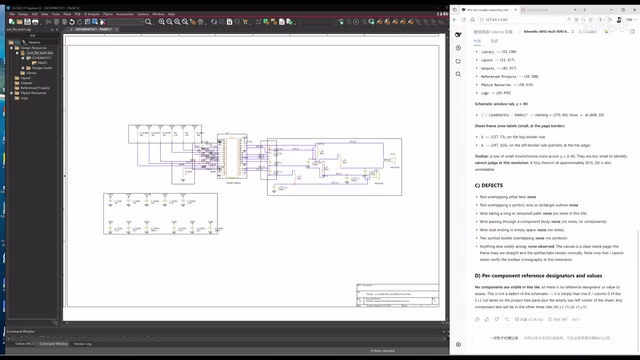This screenshot has width=640, height=360.
Task: Click the new chat plus-circle sidebar icon
Action: pos(458,48)
